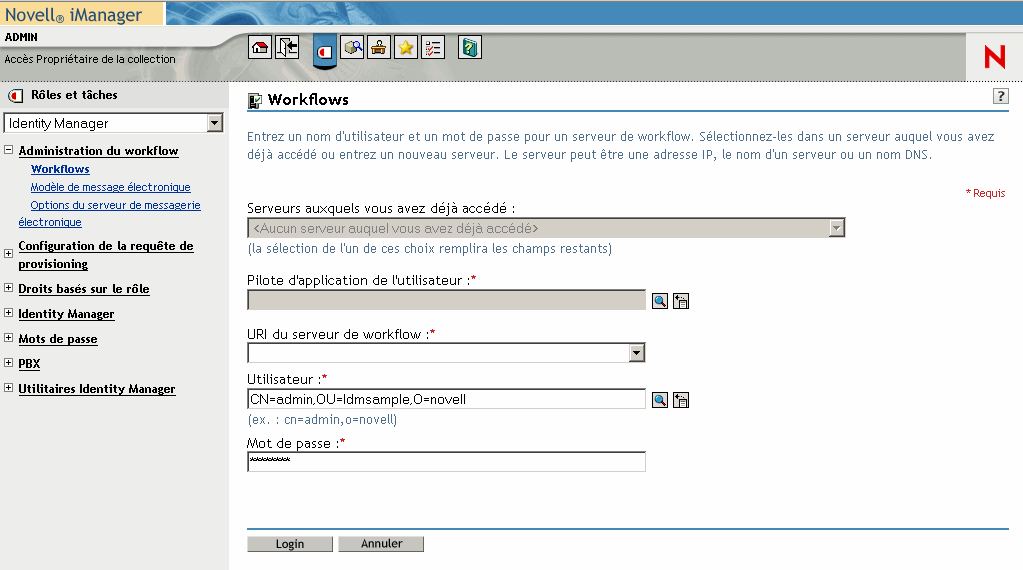Open the Preferences checklist icon
The image size is (1023, 570).
pos(433,48)
